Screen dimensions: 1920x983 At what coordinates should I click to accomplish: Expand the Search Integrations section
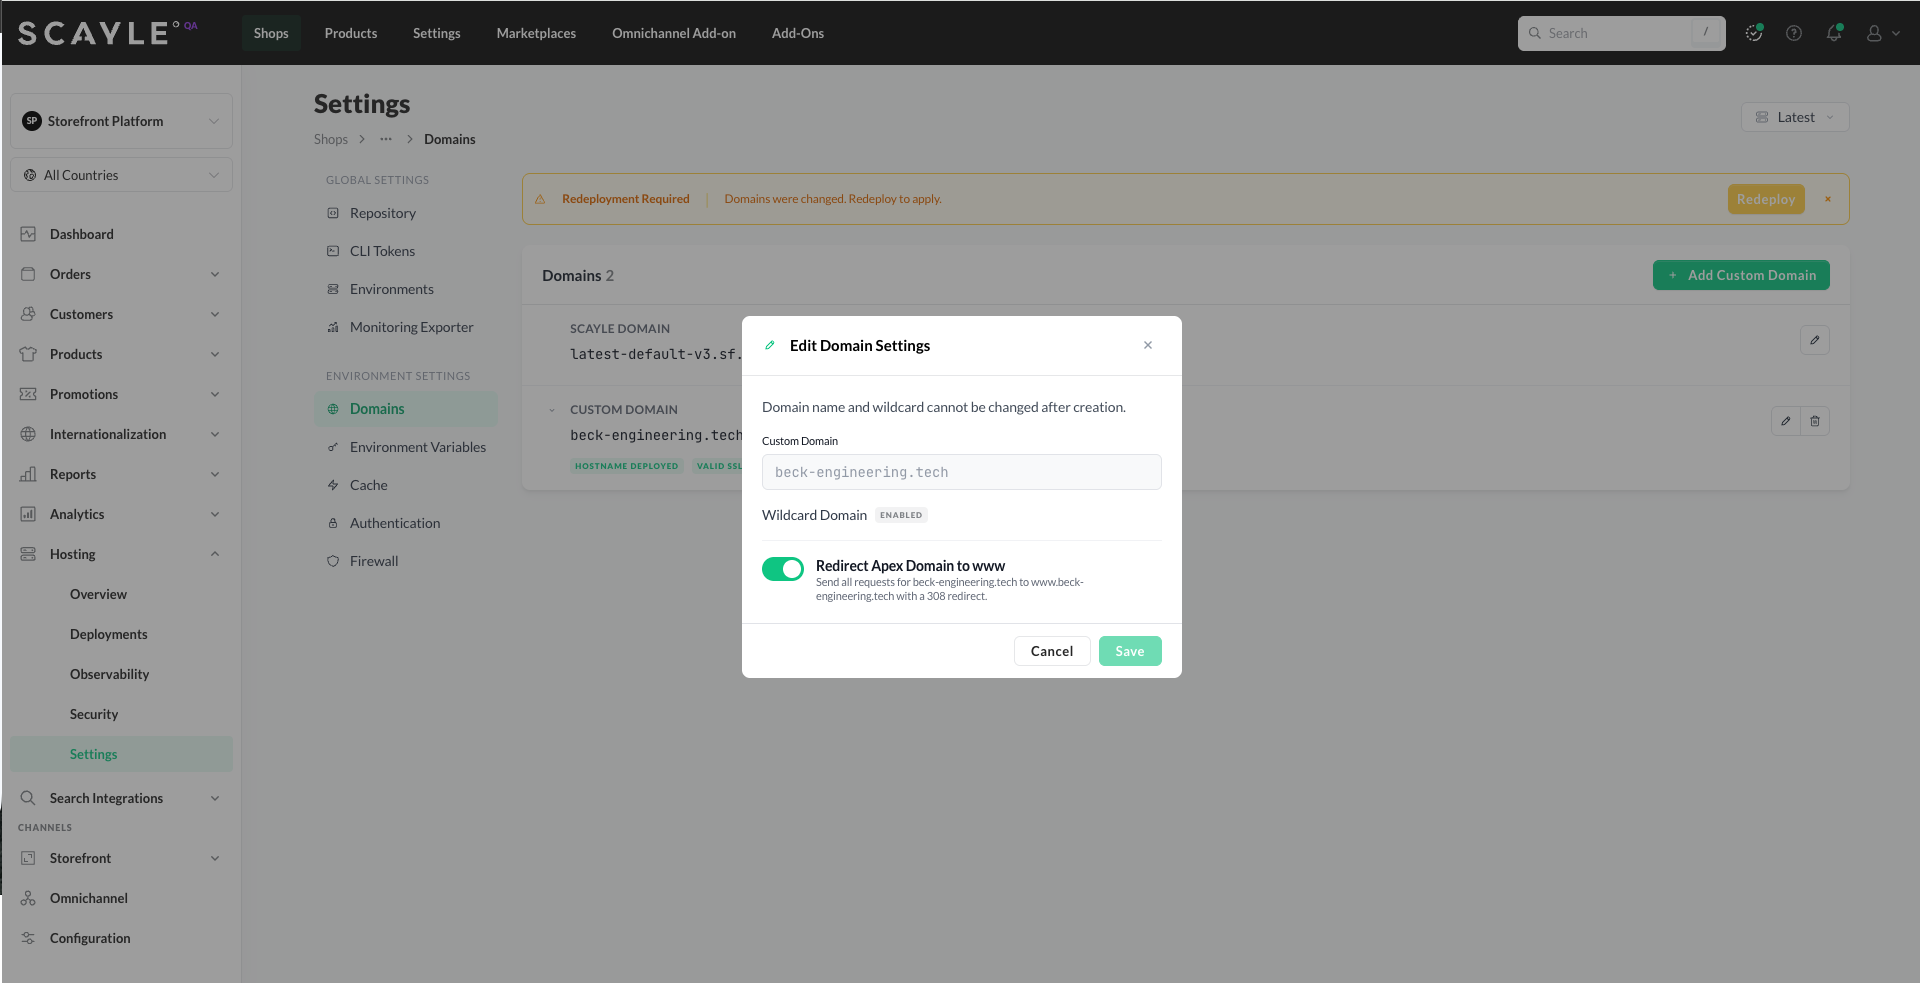coord(121,798)
